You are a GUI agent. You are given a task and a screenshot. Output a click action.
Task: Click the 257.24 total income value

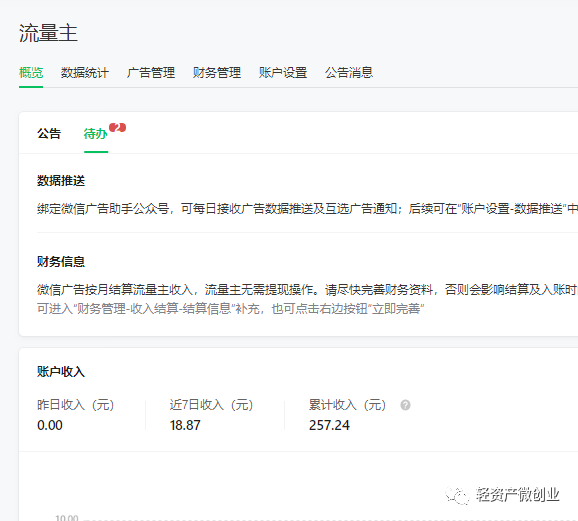pyautogui.click(x=329, y=426)
